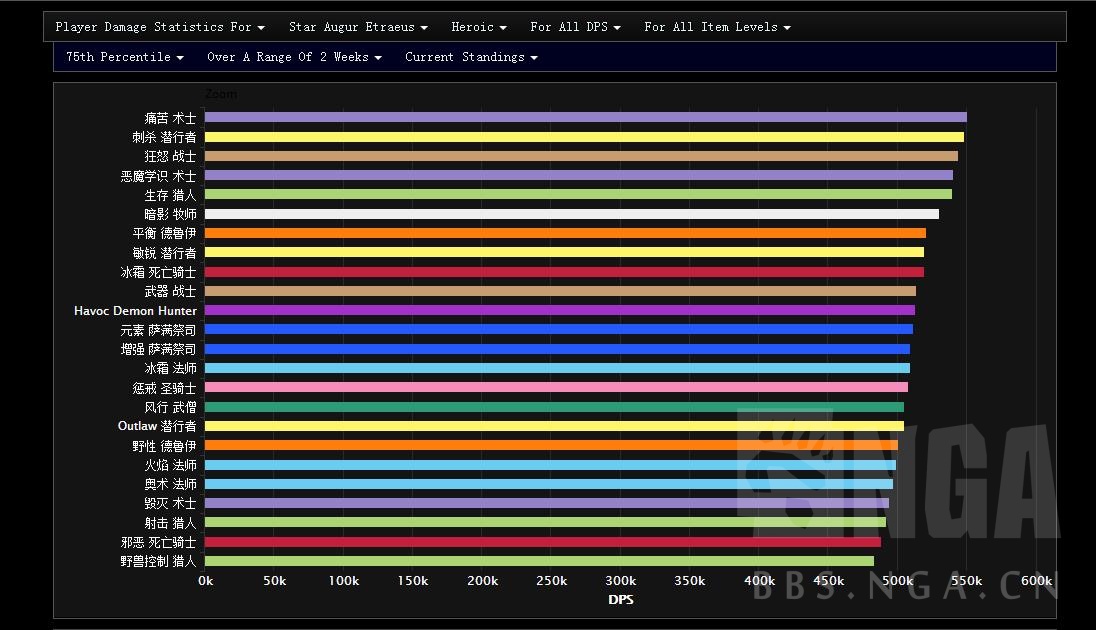Click the top purple 痛苦 术士 bar

(x=585, y=117)
